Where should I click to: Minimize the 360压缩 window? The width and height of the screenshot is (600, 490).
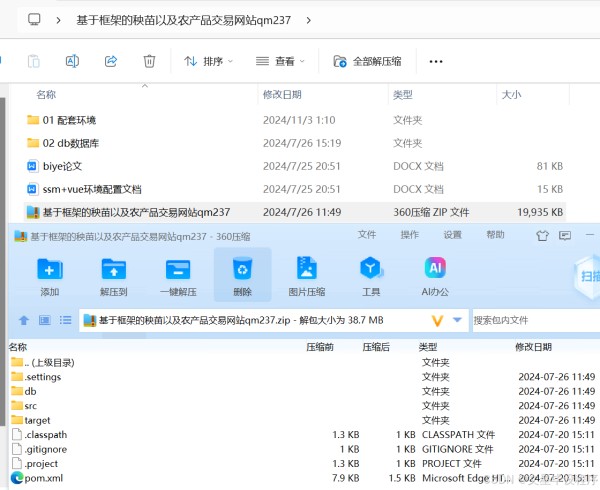tap(590, 235)
